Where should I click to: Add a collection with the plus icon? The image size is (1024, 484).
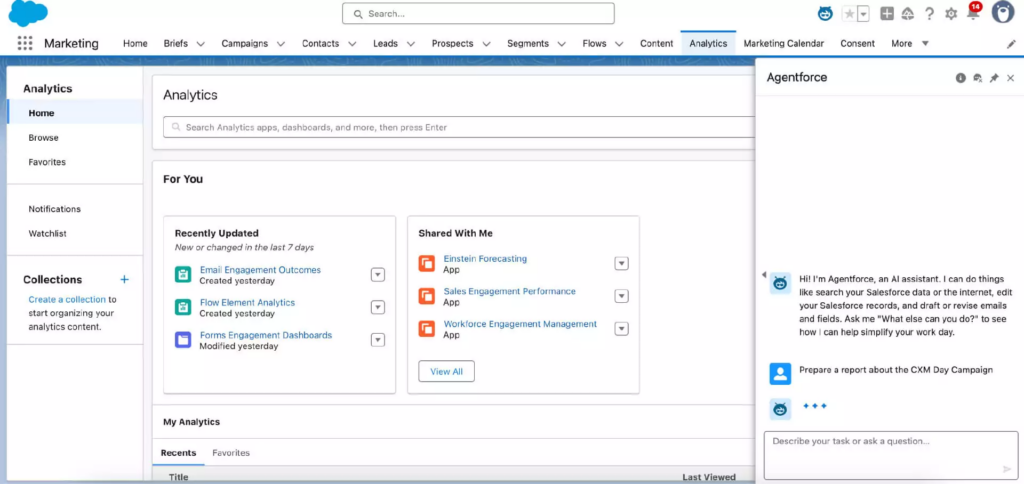[x=125, y=280]
